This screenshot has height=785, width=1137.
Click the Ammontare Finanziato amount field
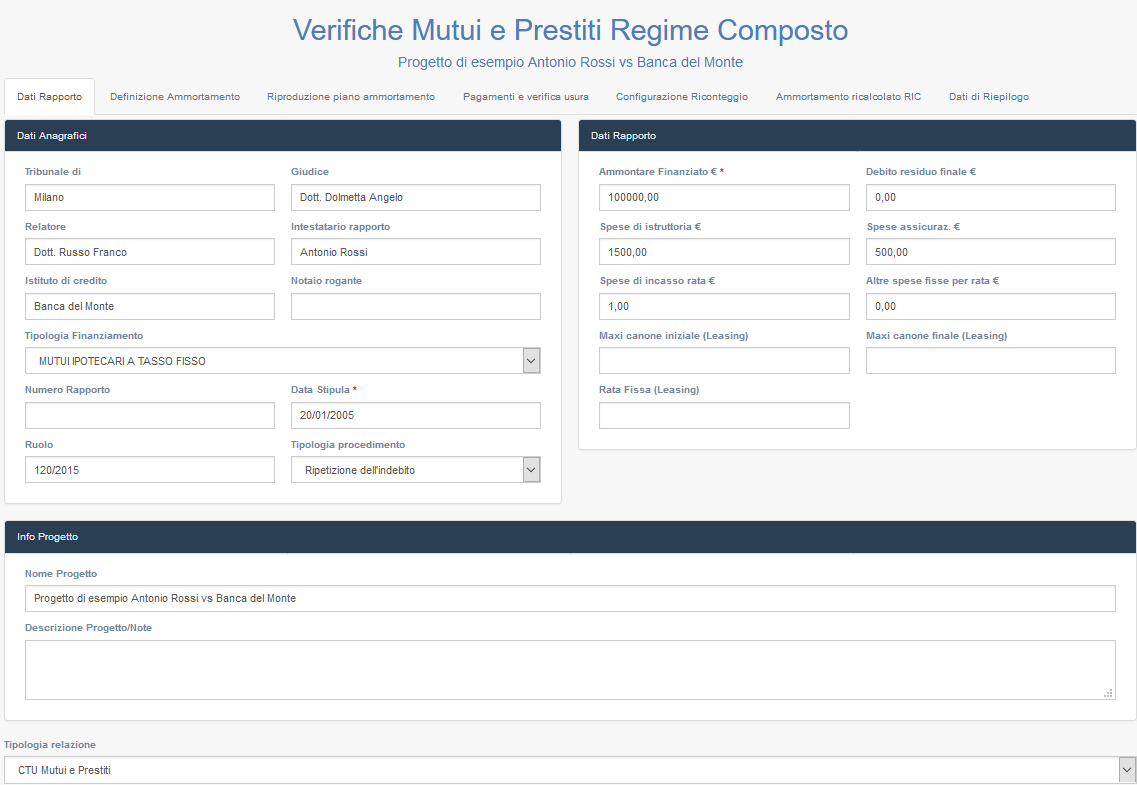[x=724, y=197]
